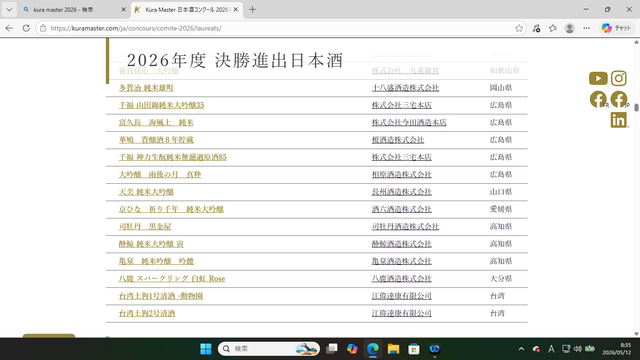Close the Kura Master 日本酒コンクール tab
The height and width of the screenshot is (360, 640).
(x=236, y=9)
